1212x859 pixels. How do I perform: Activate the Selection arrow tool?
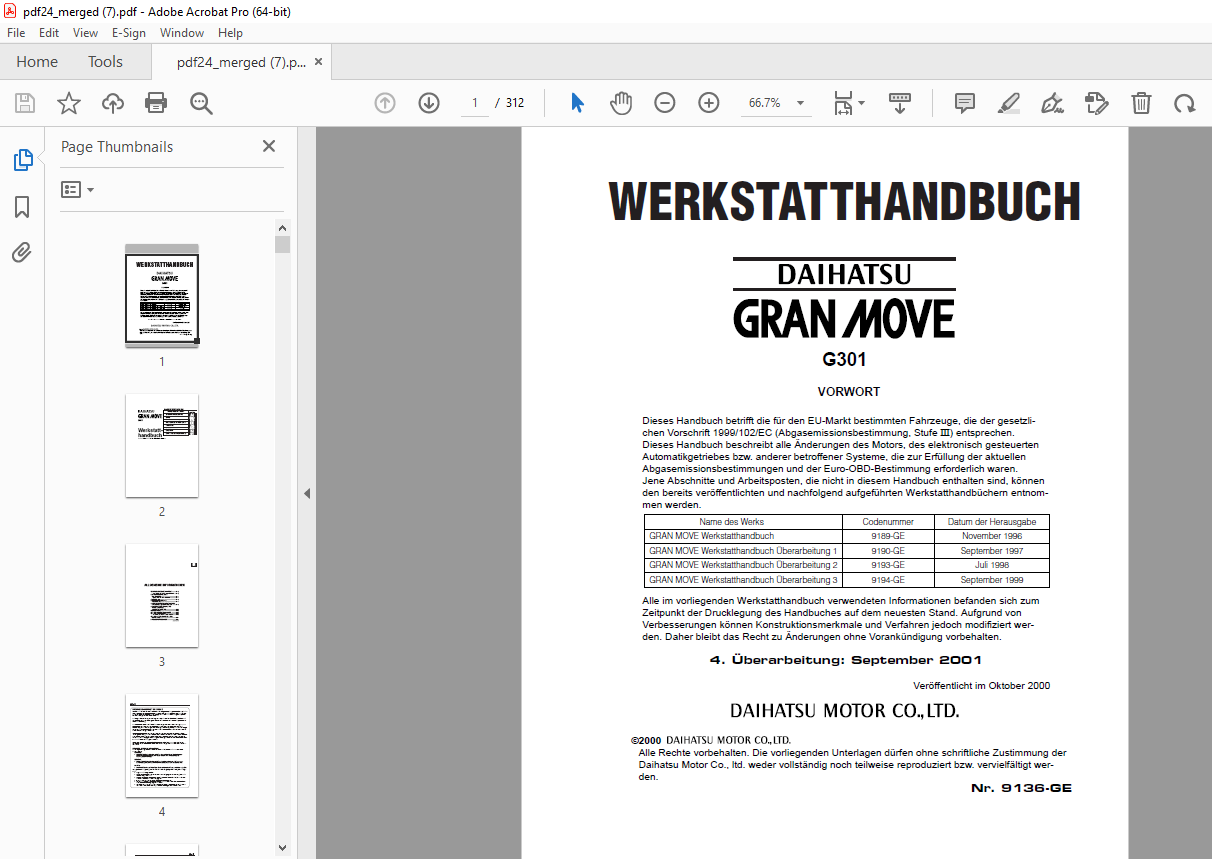[x=577, y=103]
